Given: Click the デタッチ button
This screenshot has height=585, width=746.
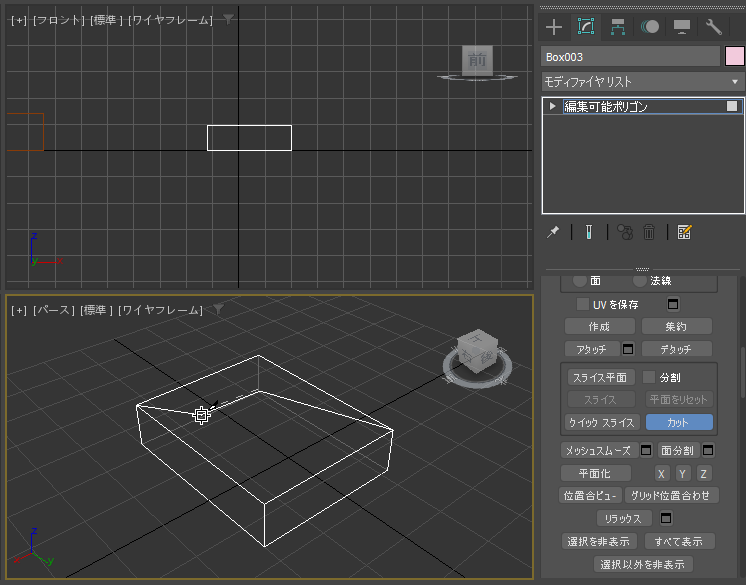Looking at the screenshot, I should coord(677,349).
